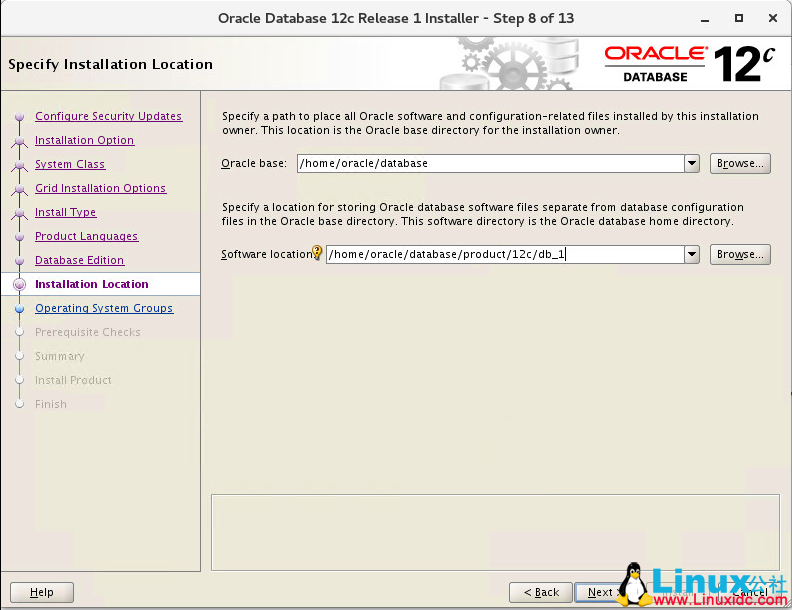Focus the Software location path field
The width and height of the screenshot is (792, 610).
click(x=505, y=254)
